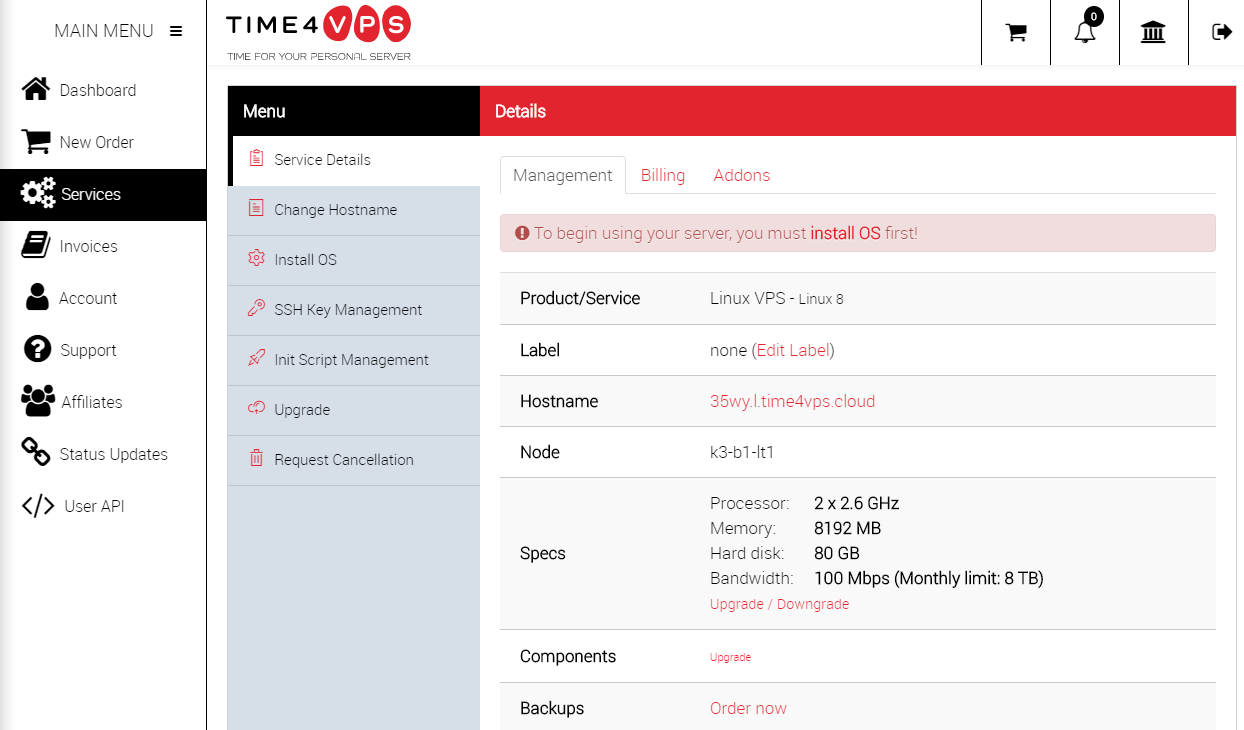
Task: Click the Change Hostname document icon
Action: 256,209
